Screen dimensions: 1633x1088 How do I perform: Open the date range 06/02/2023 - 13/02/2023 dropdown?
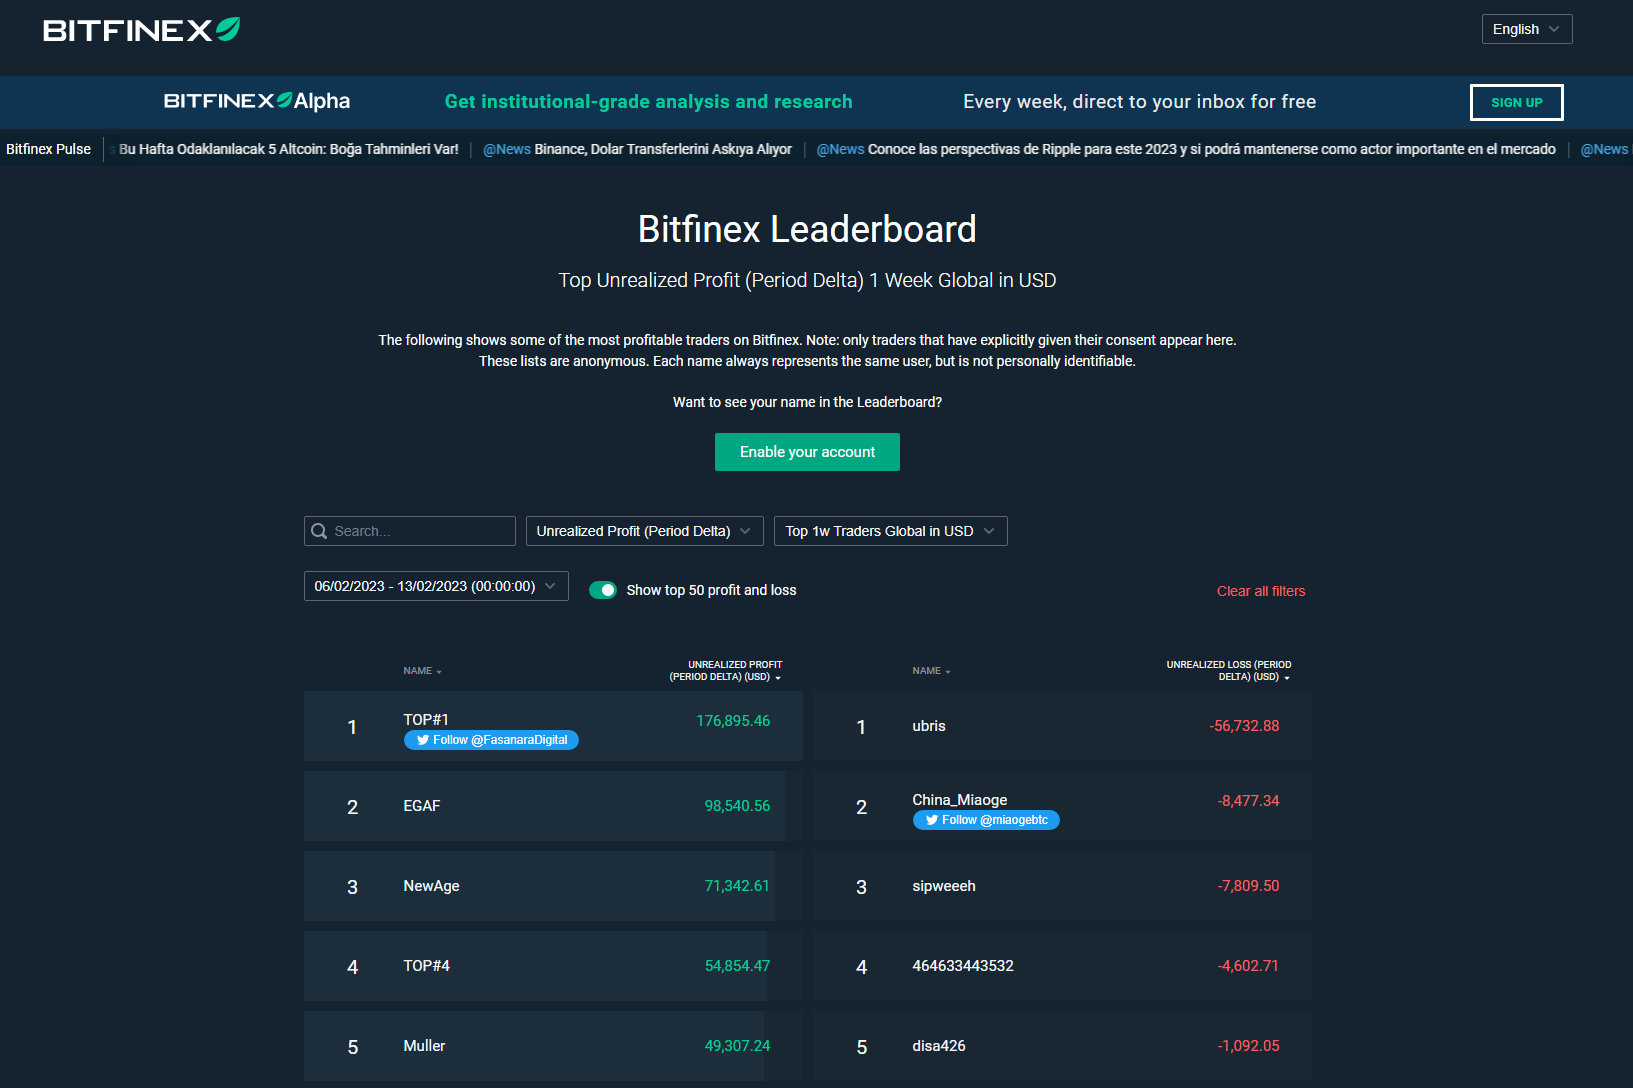click(436, 586)
